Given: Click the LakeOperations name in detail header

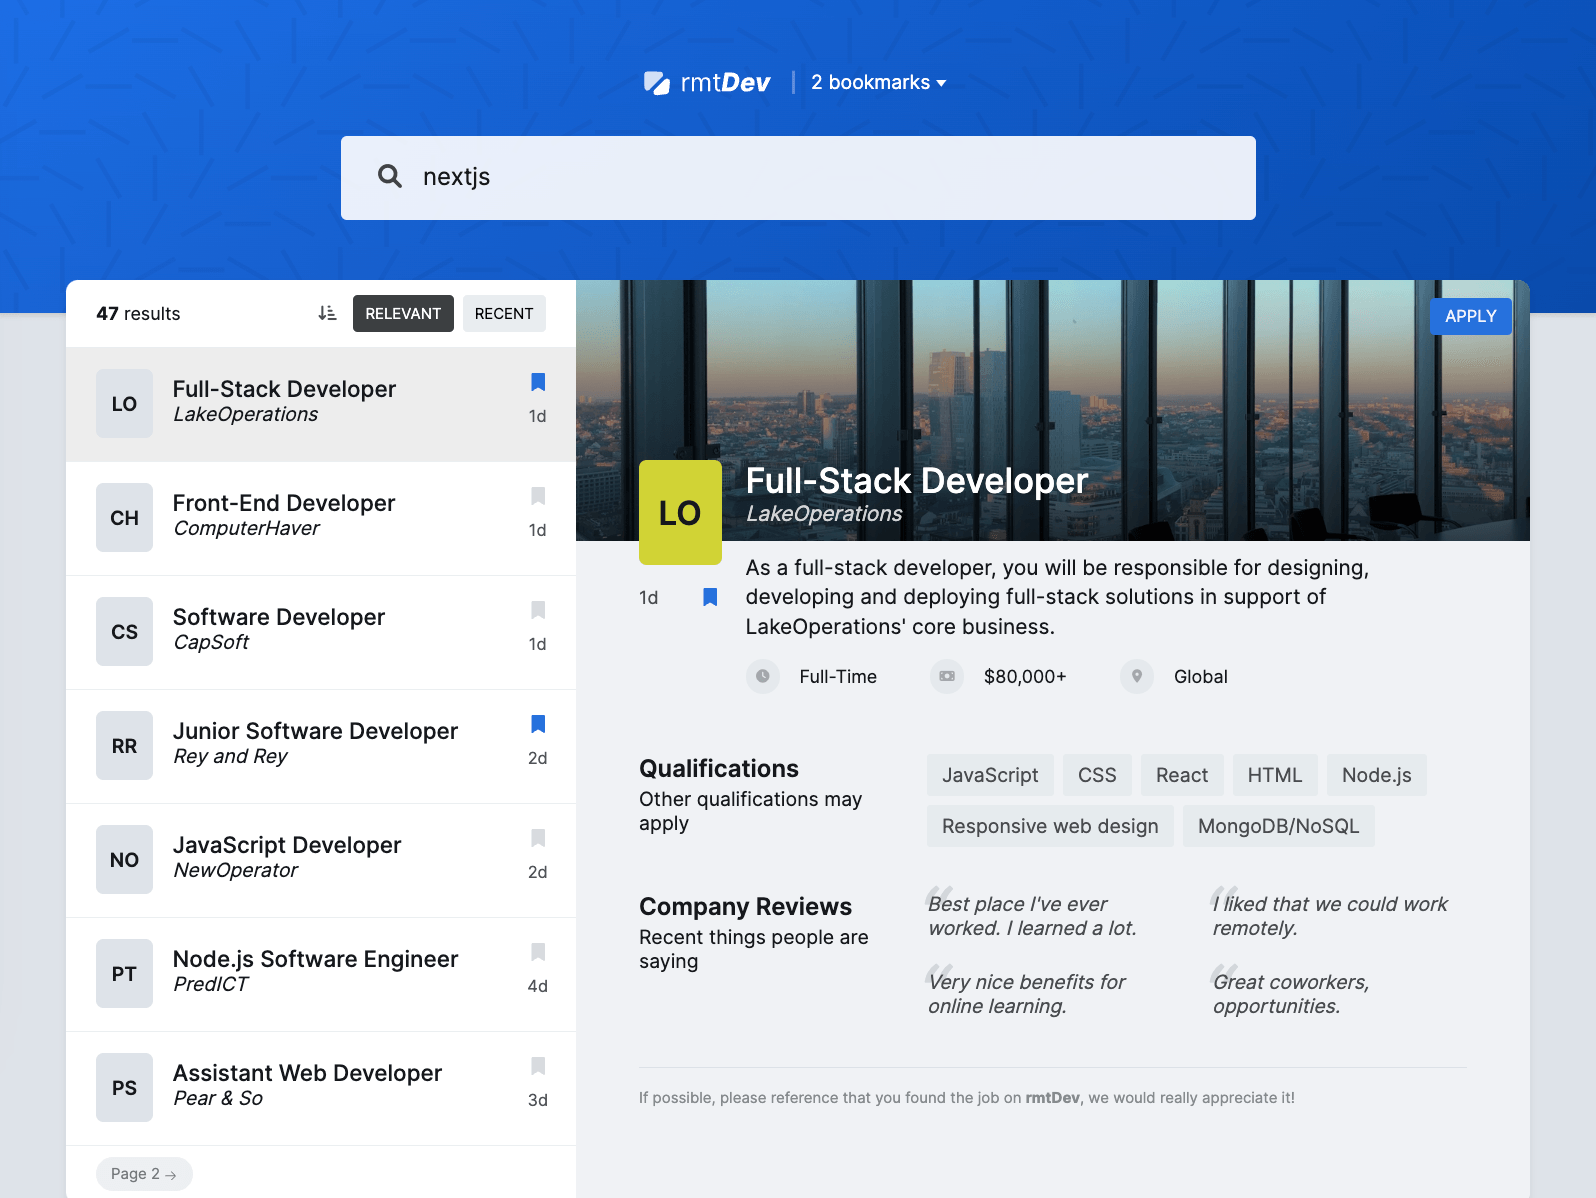Looking at the screenshot, I should pyautogui.click(x=824, y=514).
